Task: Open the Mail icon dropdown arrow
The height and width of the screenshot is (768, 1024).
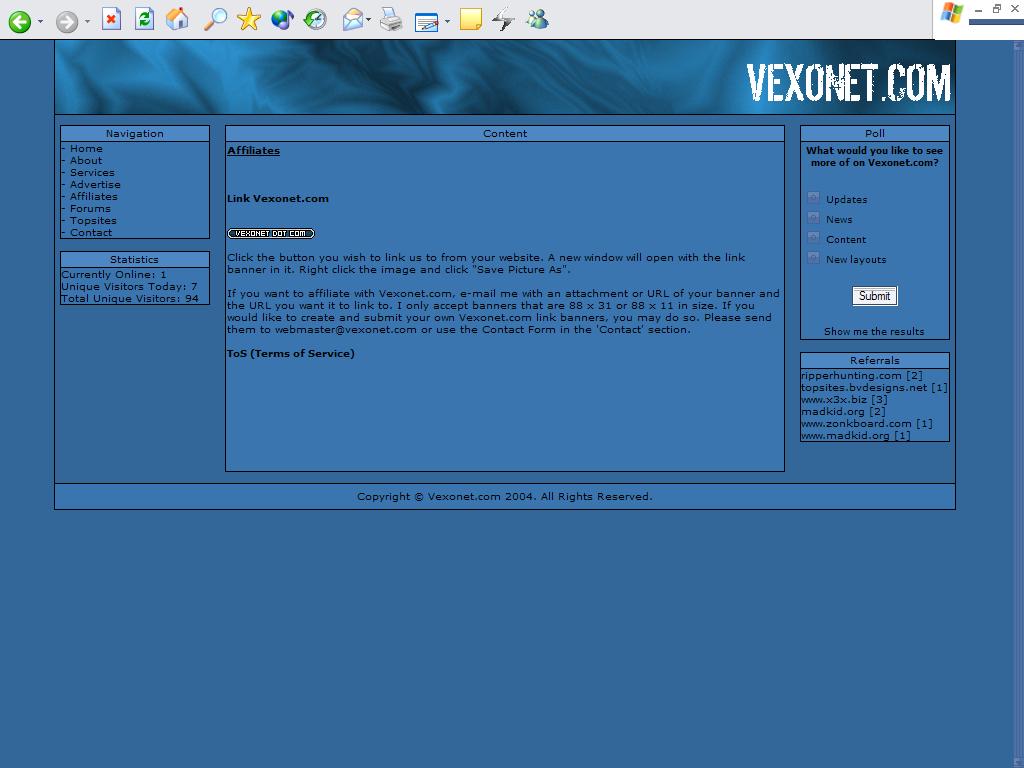Action: click(369, 20)
